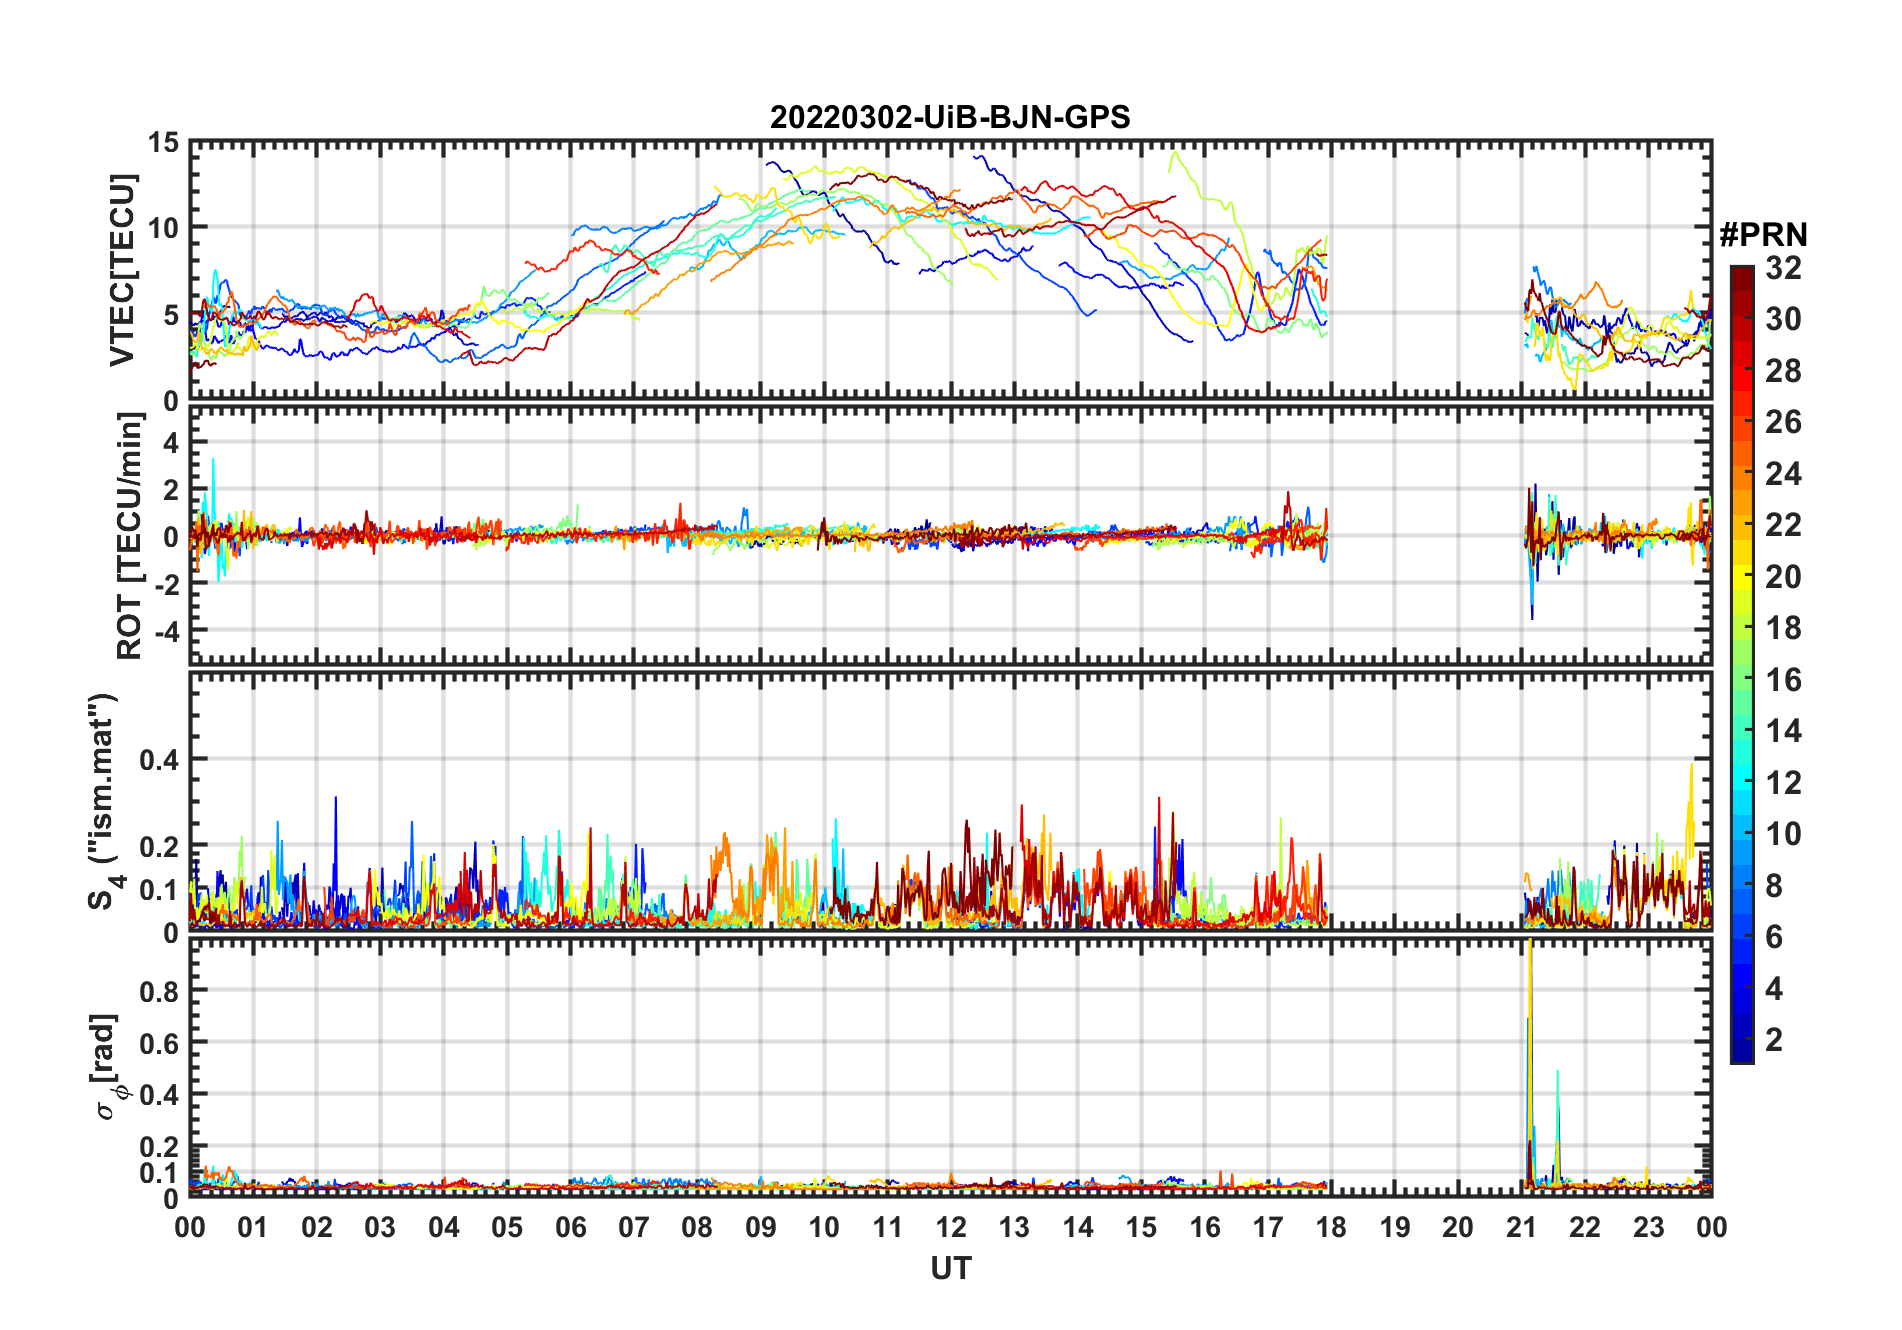Screen dimensions: 1902x1330
Task: Click x-axis tick label 18
Action: 1331,1227
